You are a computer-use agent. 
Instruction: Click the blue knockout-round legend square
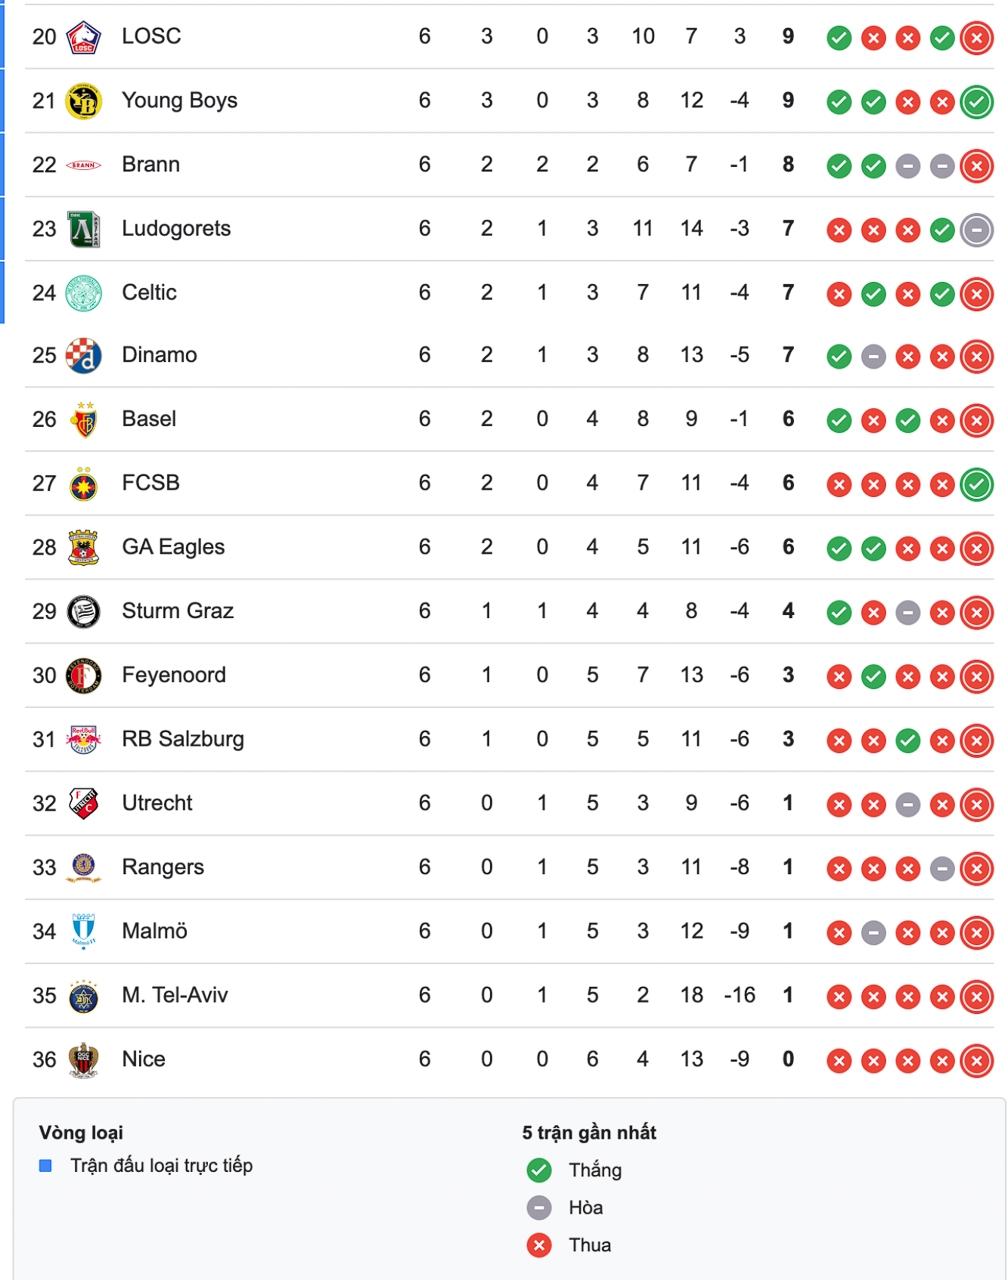pyautogui.click(x=45, y=1166)
